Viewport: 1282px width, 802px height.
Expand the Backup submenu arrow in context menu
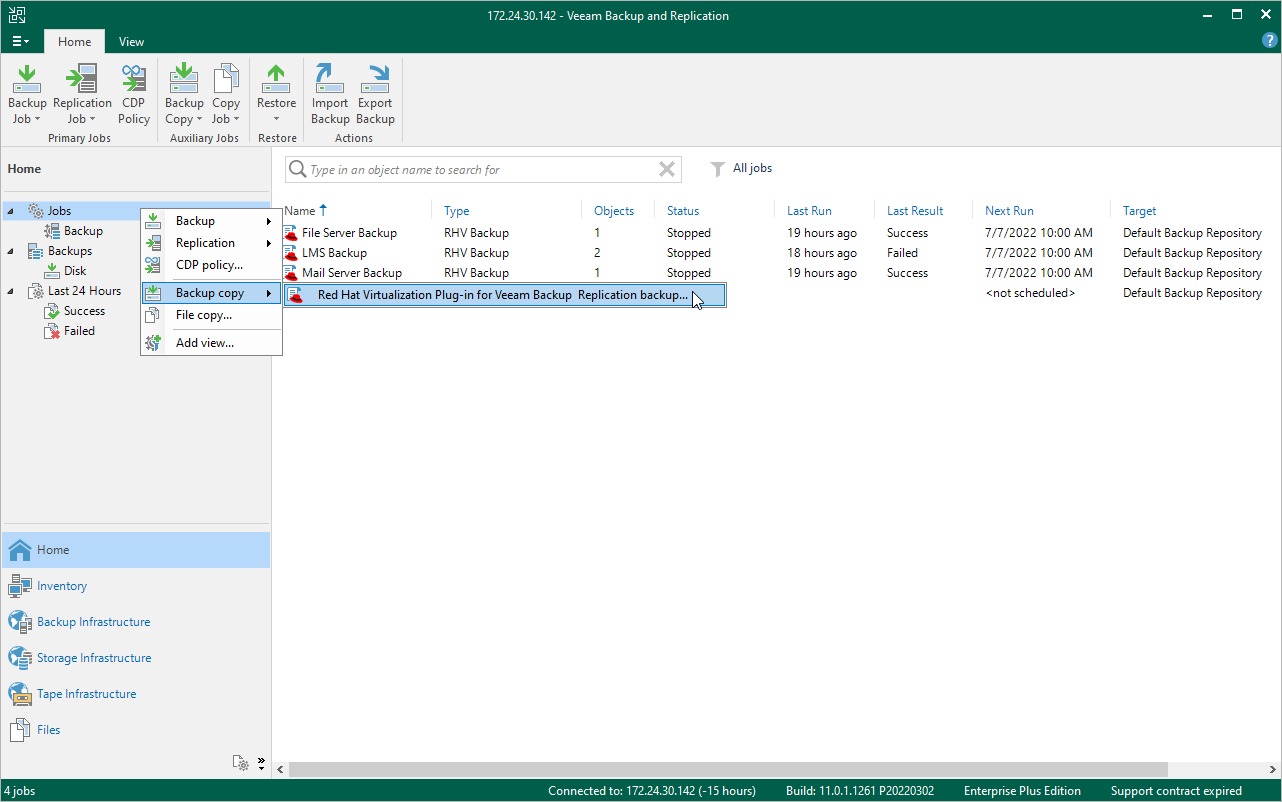coord(268,221)
